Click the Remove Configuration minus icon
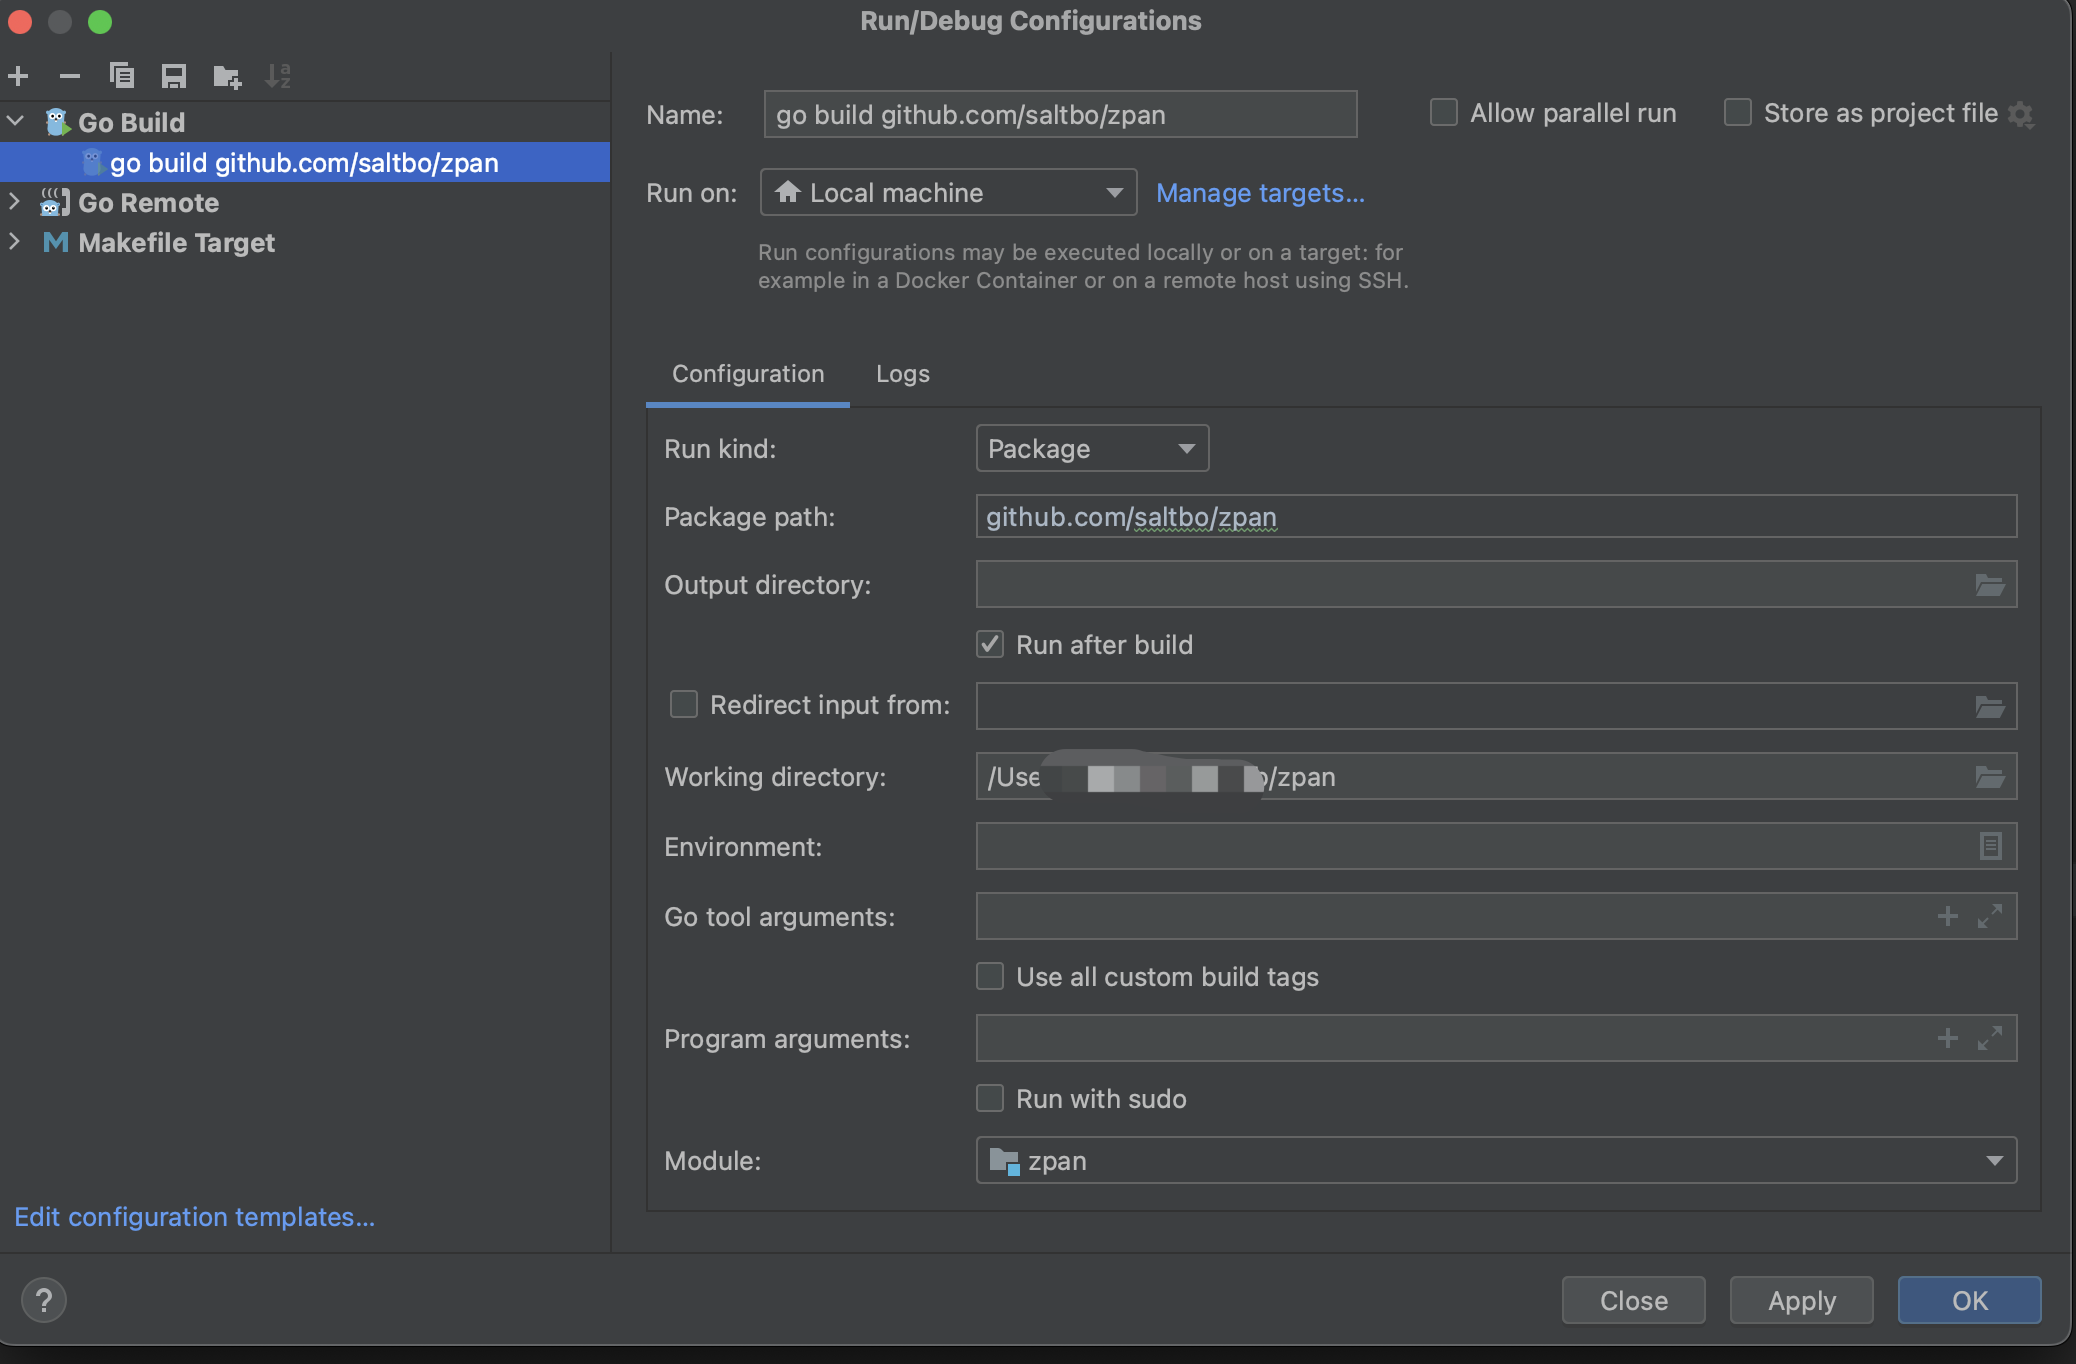The image size is (2076, 1364). click(x=69, y=76)
